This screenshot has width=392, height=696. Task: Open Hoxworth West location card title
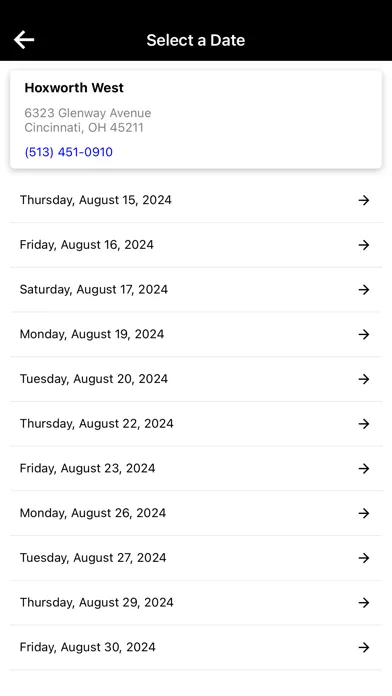(x=74, y=87)
